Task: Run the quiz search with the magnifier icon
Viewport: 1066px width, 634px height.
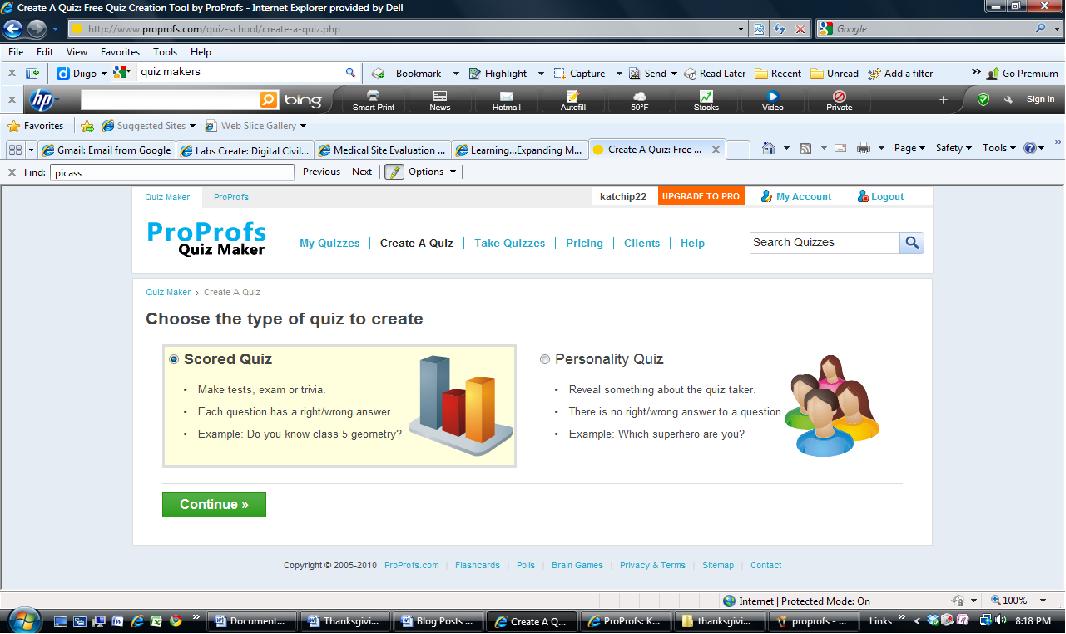Action: (x=911, y=242)
